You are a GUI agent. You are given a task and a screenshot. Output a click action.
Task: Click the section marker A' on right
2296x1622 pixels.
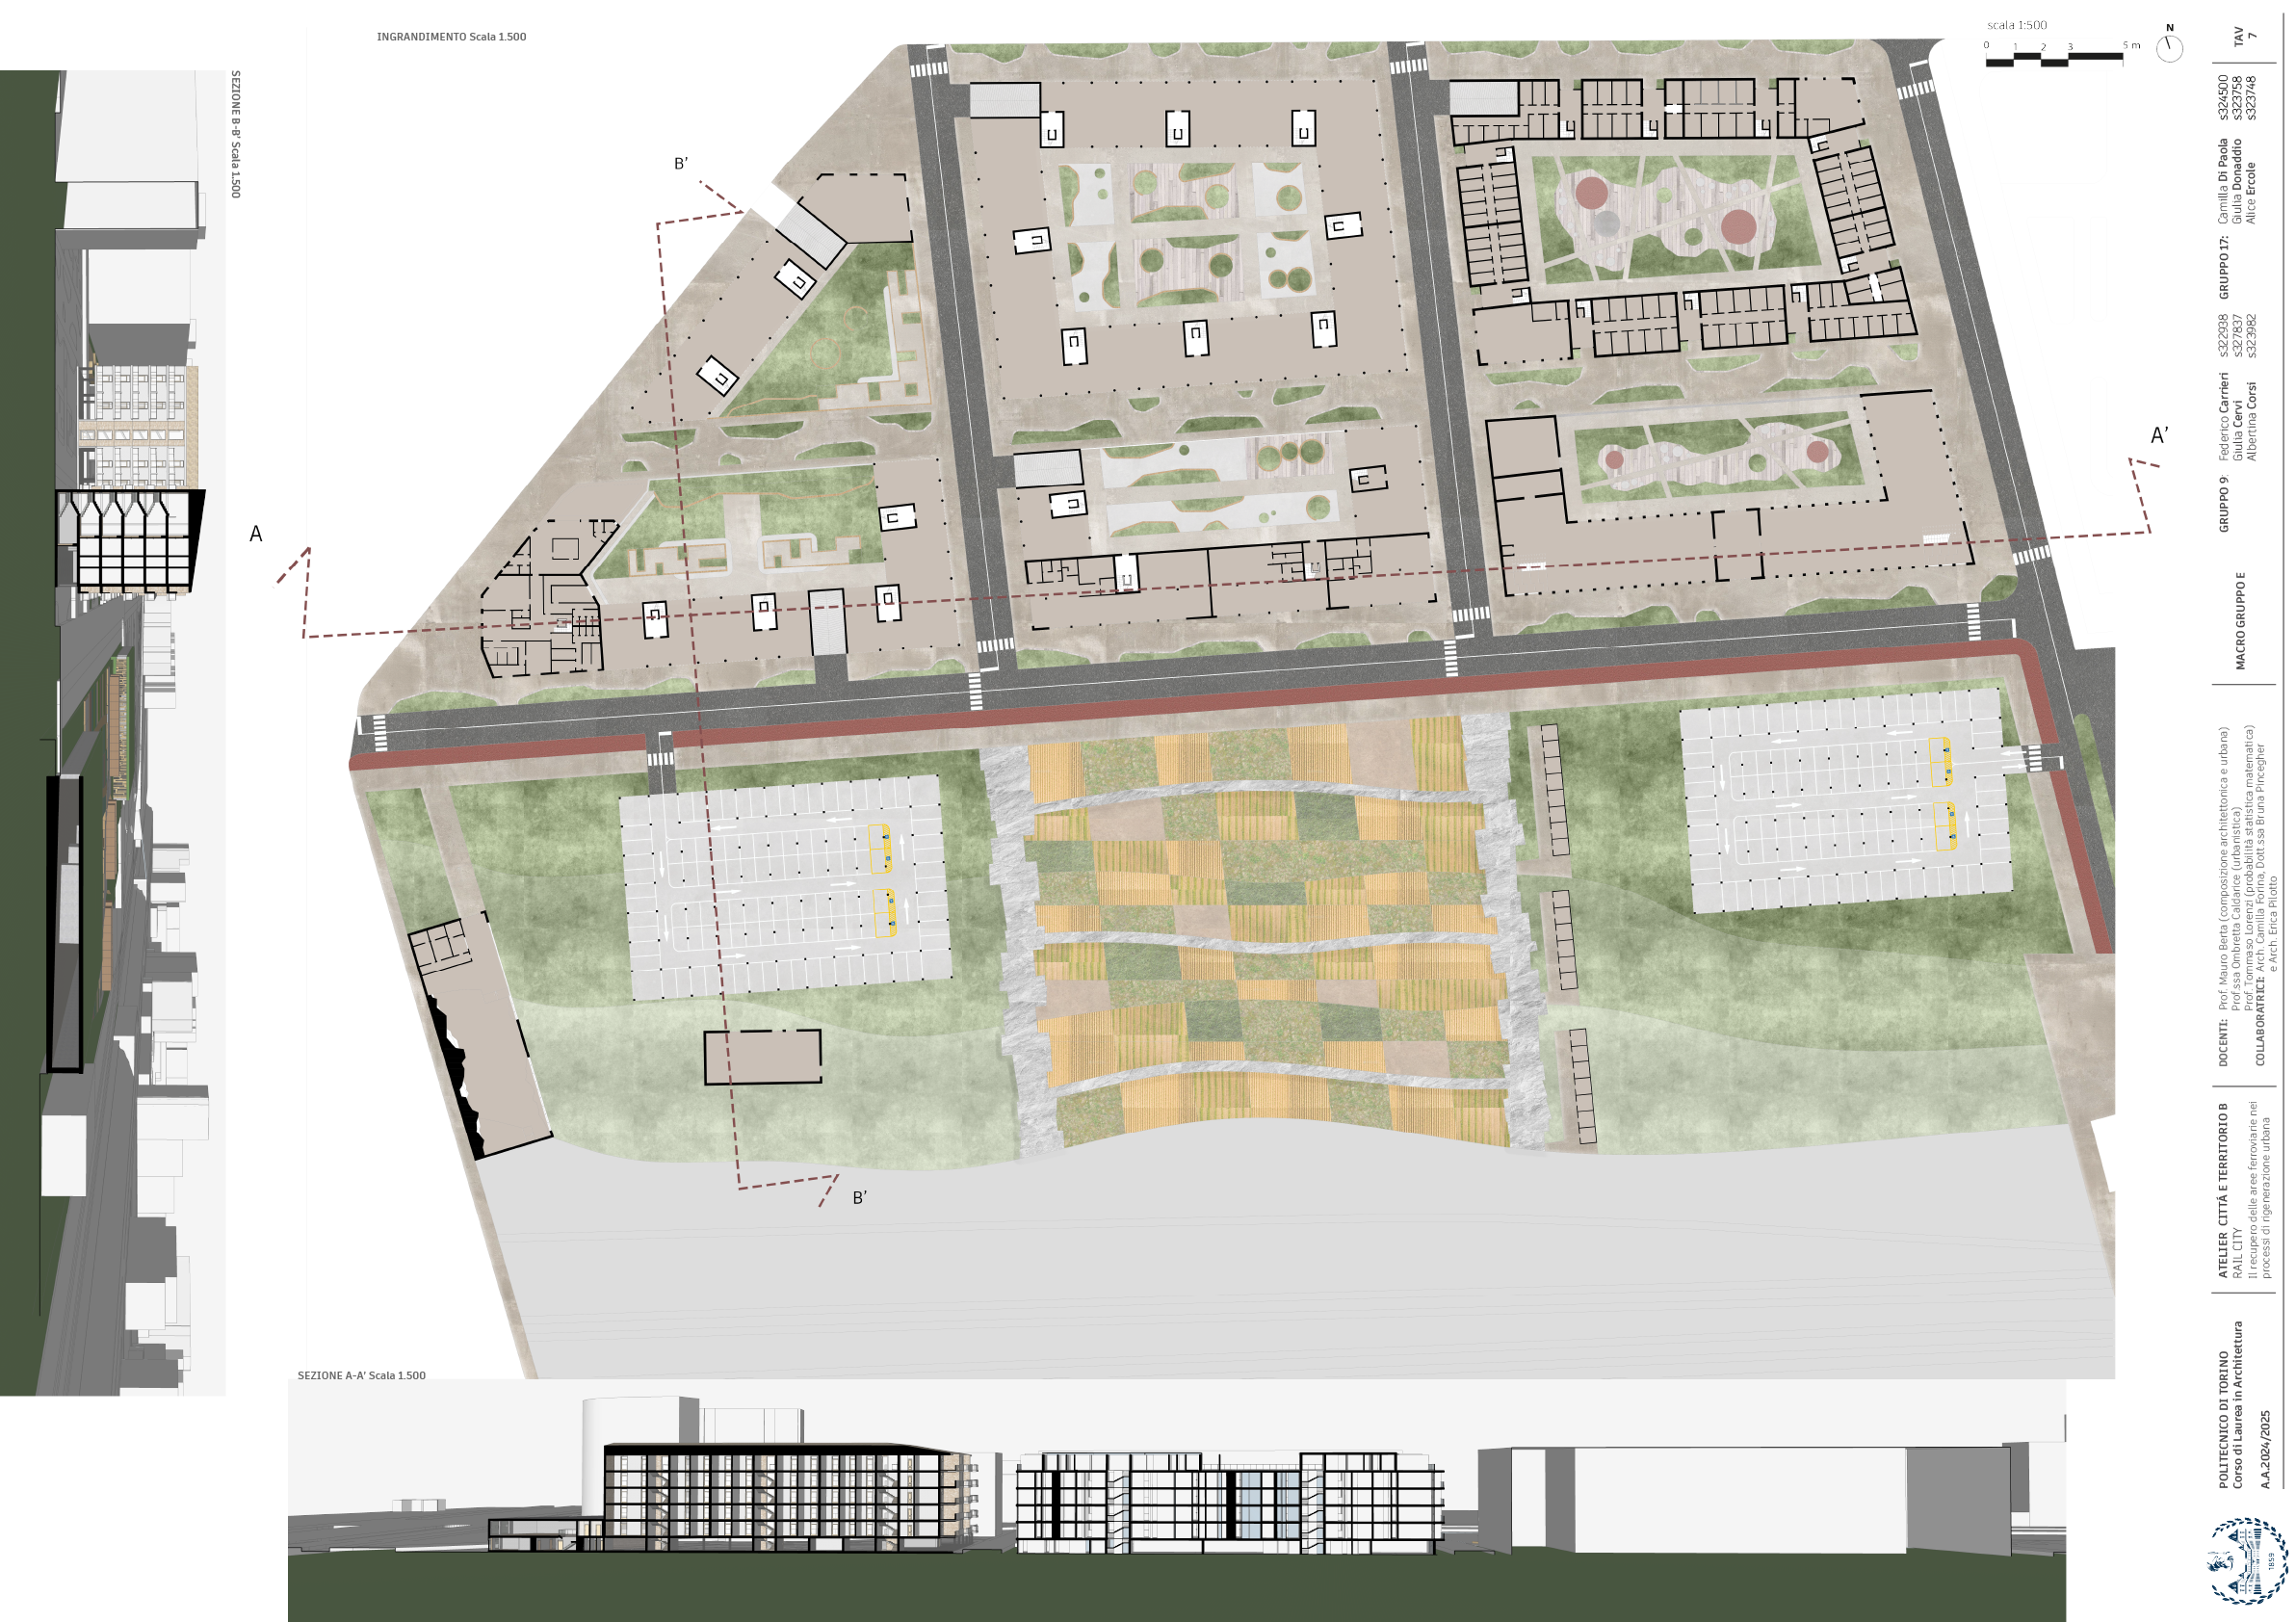[2159, 436]
